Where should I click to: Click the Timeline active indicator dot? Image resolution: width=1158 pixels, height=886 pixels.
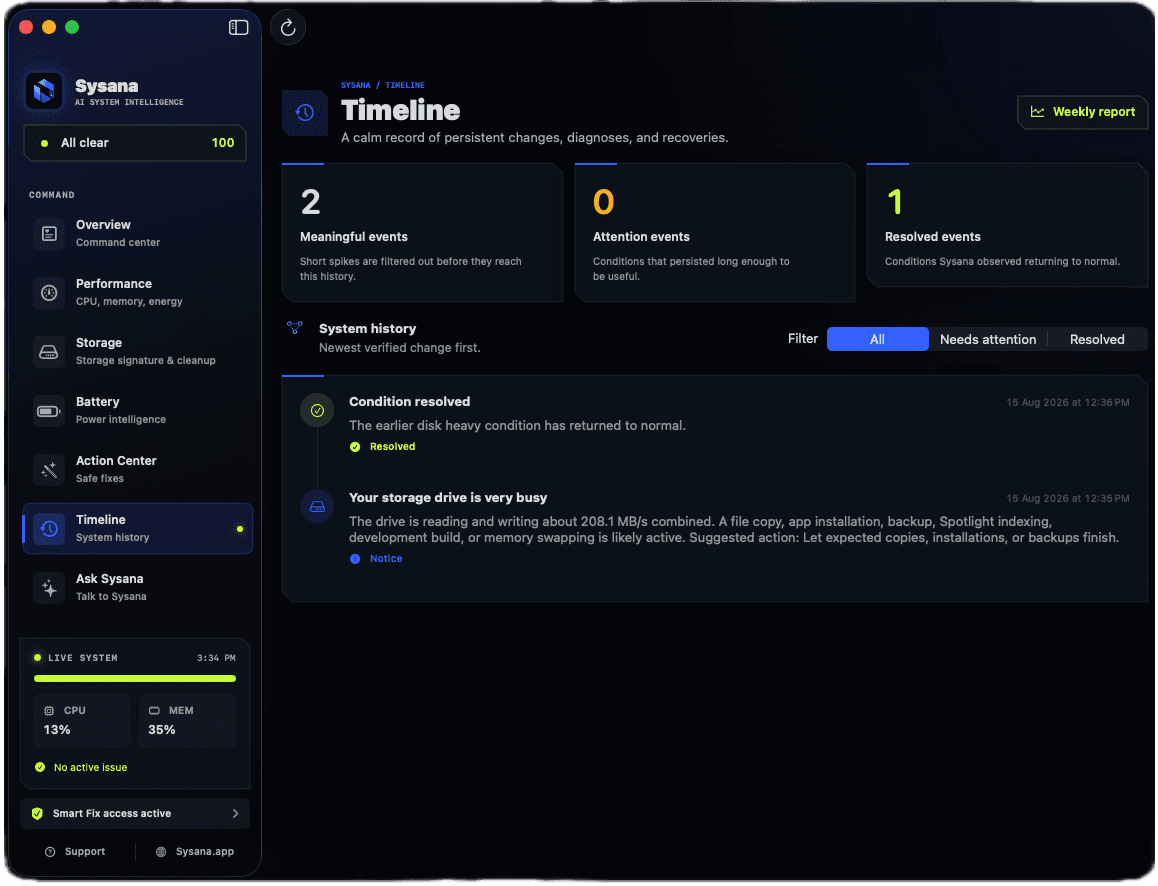(x=239, y=529)
